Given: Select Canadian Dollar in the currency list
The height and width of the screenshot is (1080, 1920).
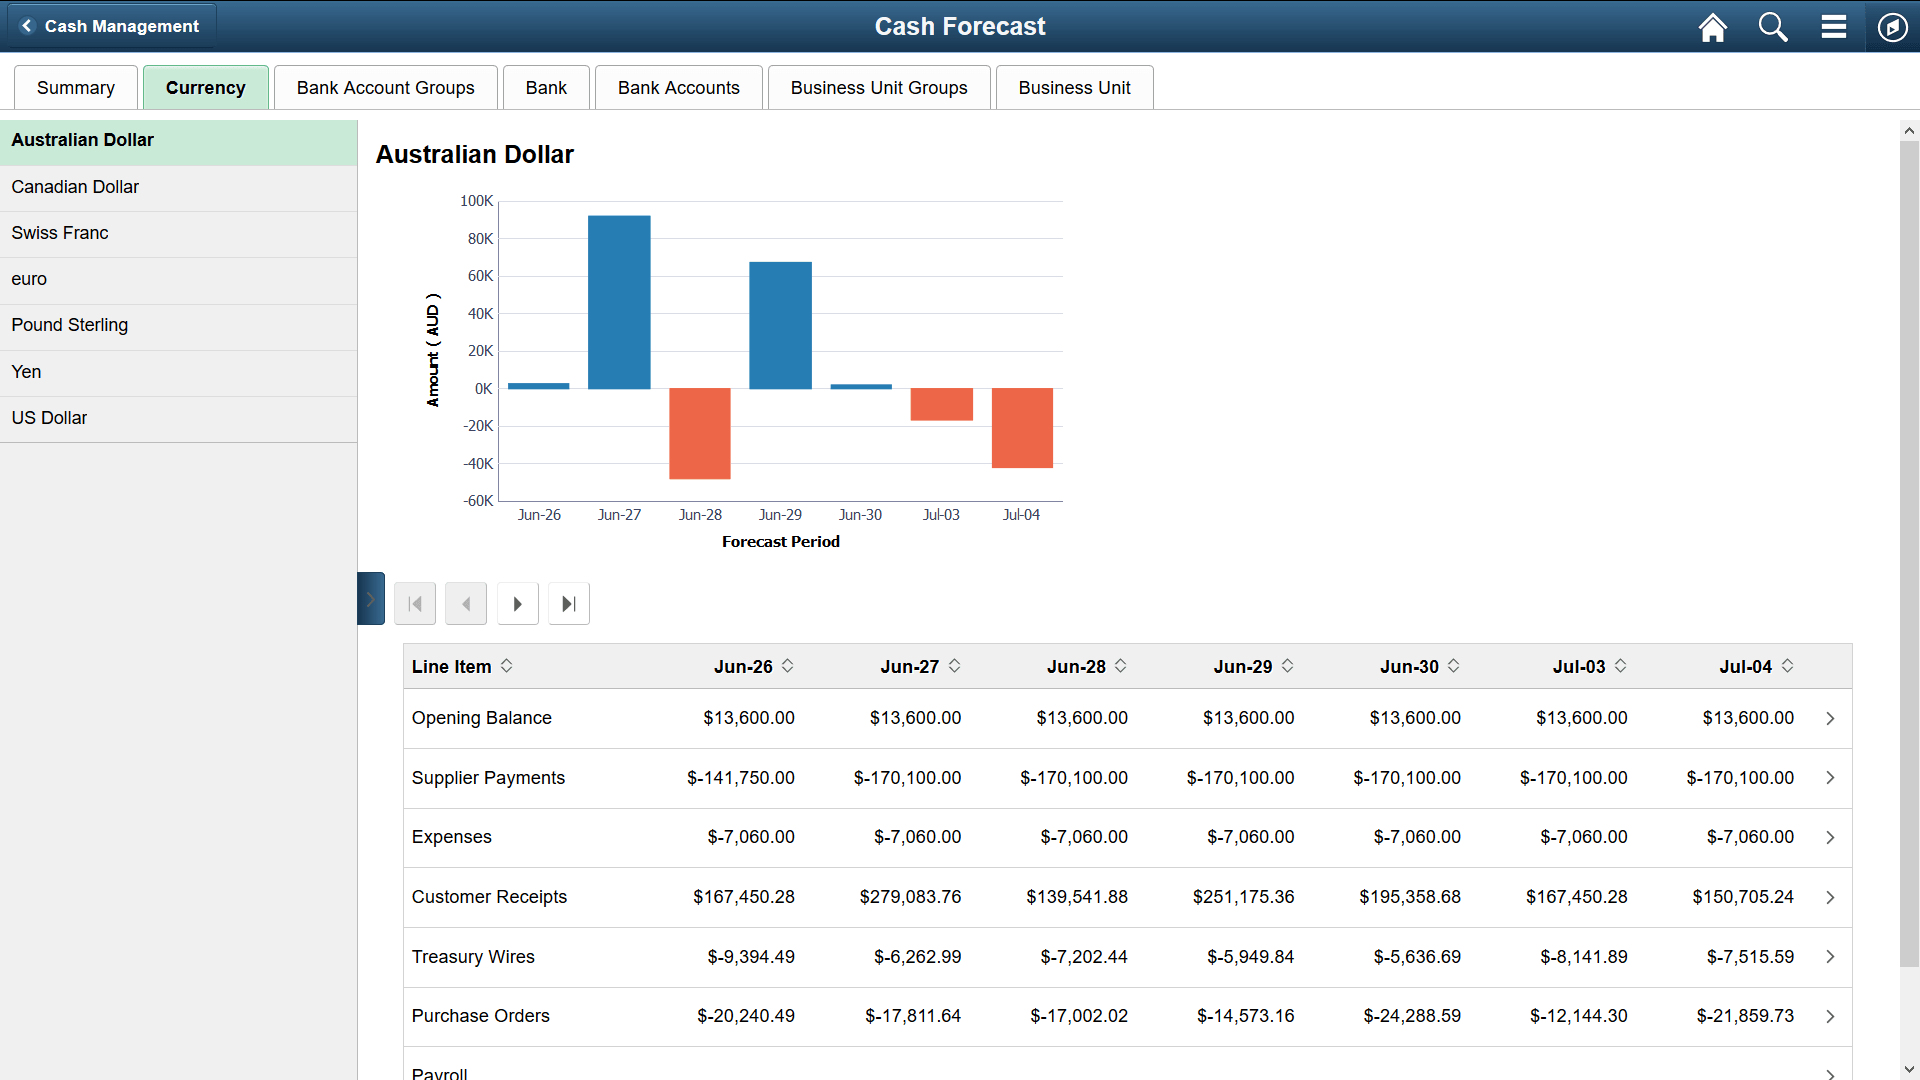Looking at the screenshot, I should (74, 187).
